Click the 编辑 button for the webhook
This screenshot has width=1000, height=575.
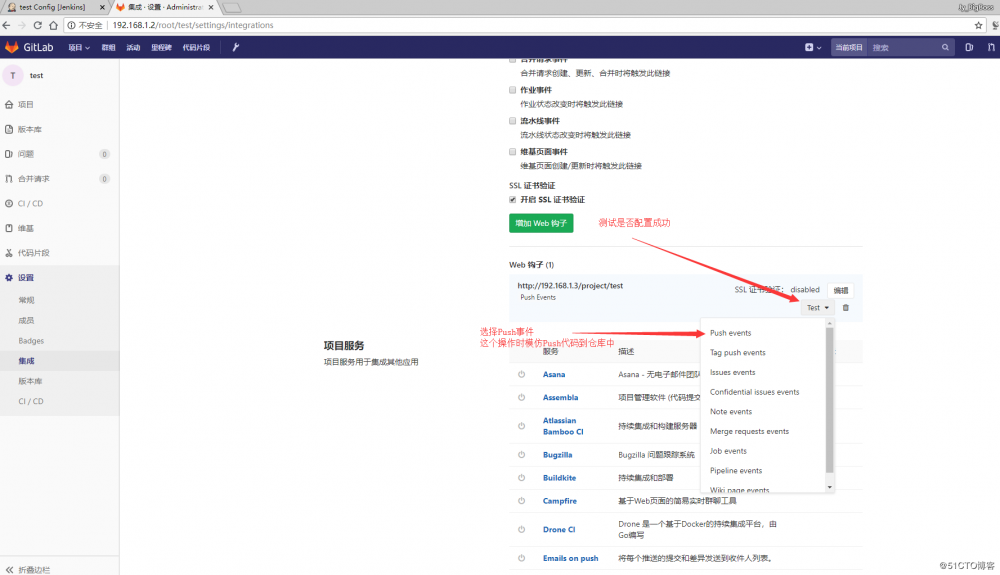tap(841, 290)
